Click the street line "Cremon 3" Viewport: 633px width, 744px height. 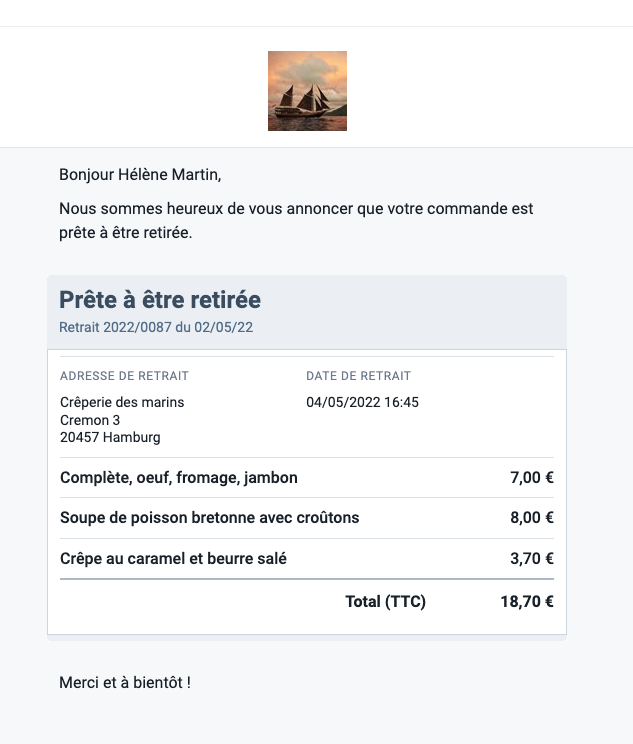click(x=90, y=420)
